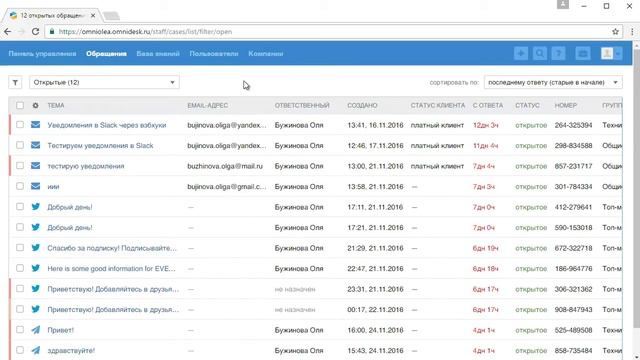Click case number '858-735484'

coord(573,351)
